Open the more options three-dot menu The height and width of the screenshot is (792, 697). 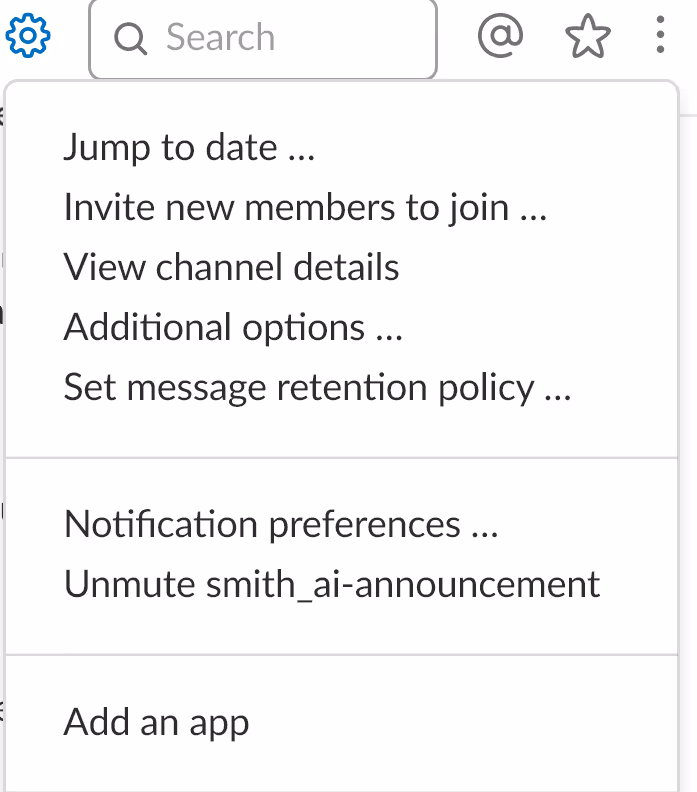pos(660,35)
